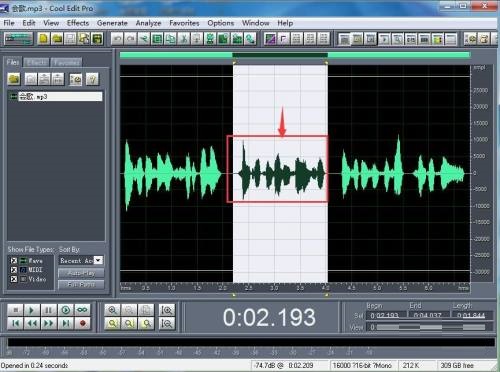Open the Window menu
The image size is (500, 372).
(255, 23)
